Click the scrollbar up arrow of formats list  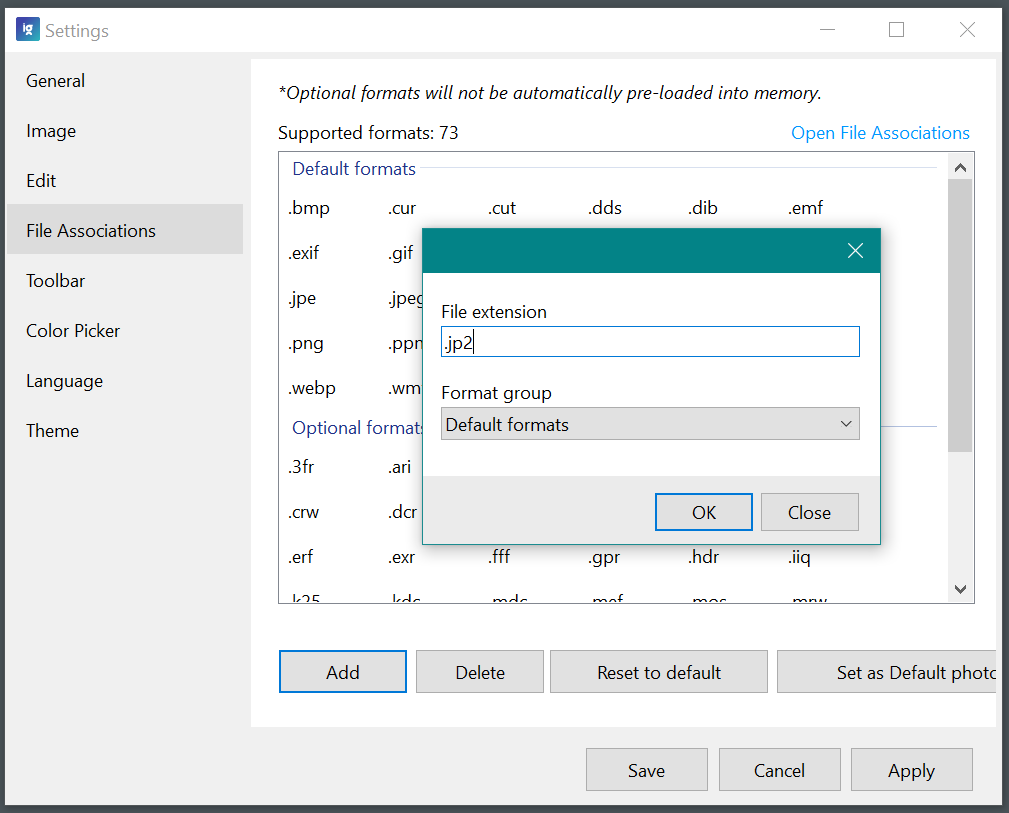click(960, 165)
